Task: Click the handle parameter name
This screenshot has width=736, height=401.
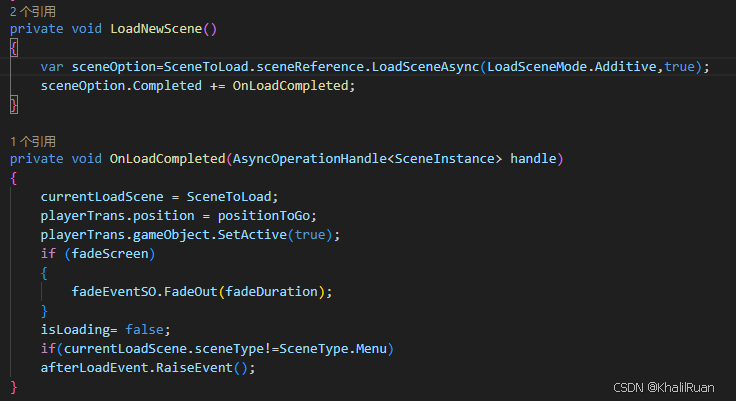Action: tap(533, 159)
